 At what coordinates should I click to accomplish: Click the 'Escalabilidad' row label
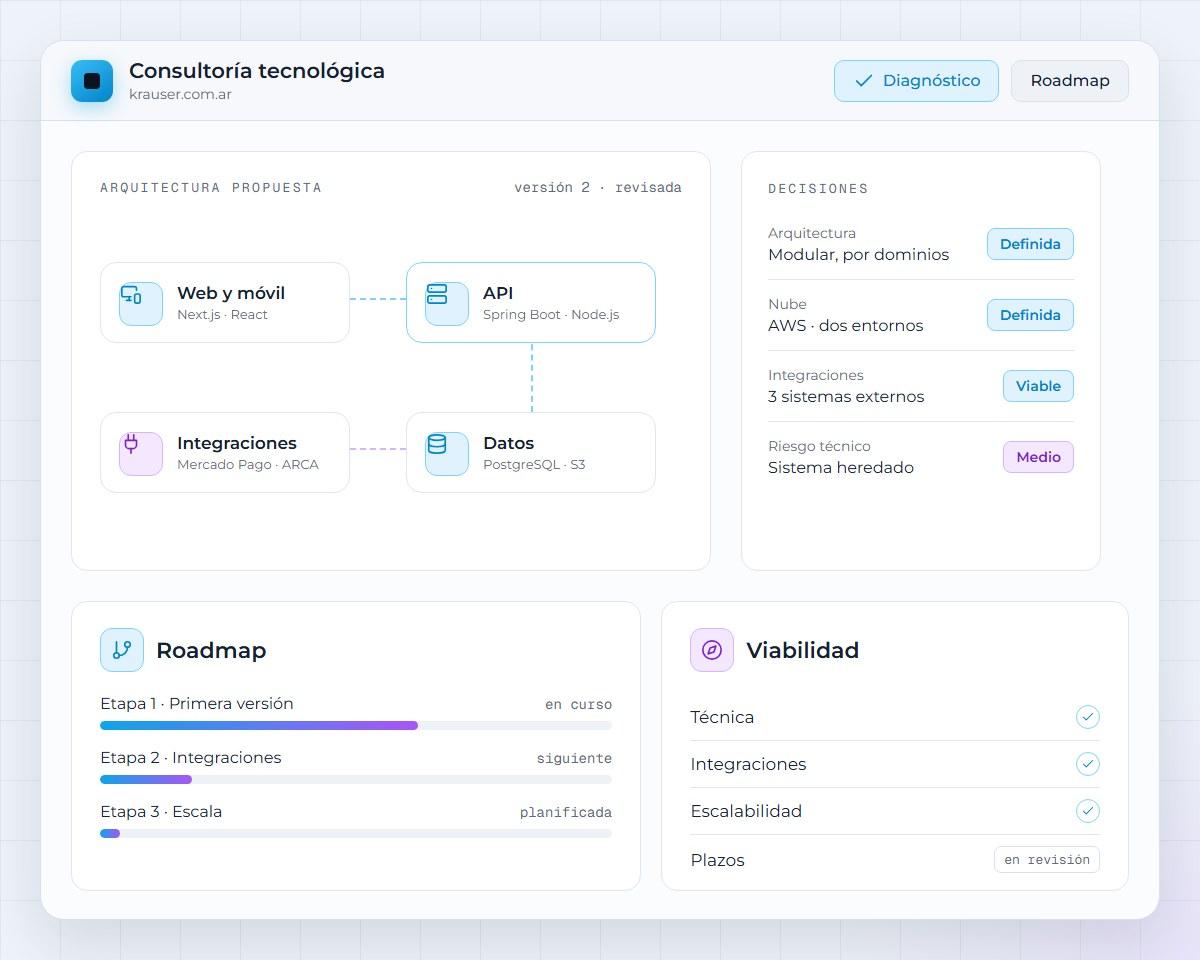pyautogui.click(x=746, y=811)
